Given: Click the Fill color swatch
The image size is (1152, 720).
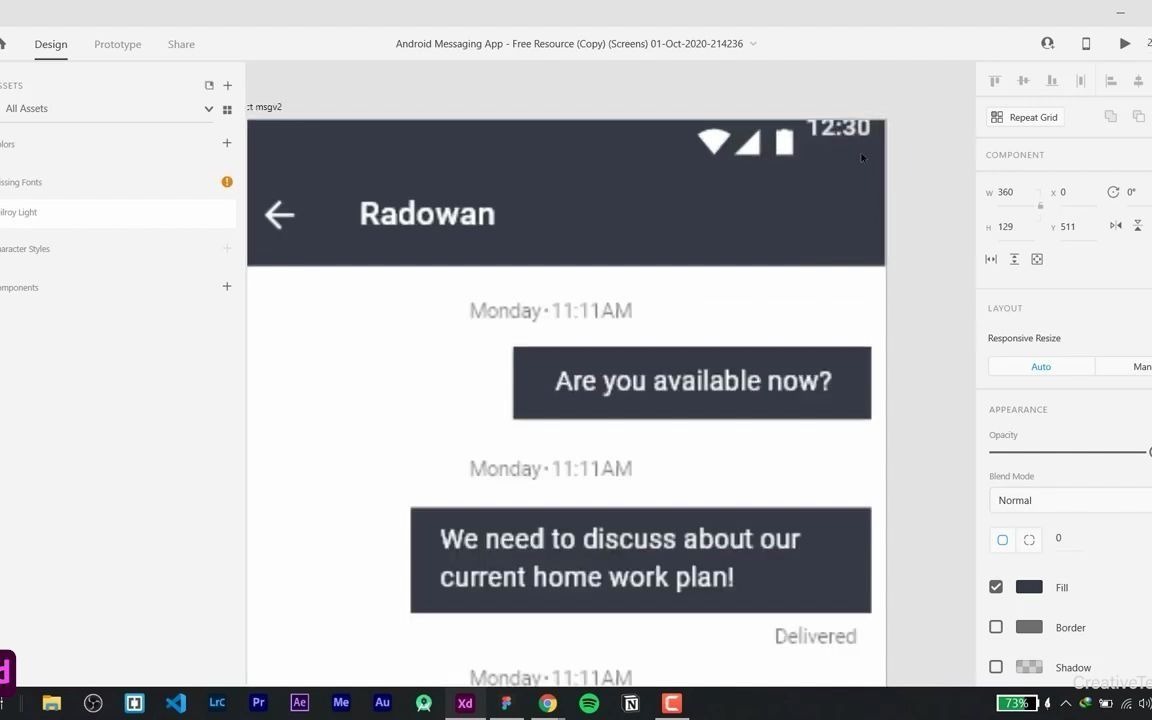Looking at the screenshot, I should click(1029, 587).
